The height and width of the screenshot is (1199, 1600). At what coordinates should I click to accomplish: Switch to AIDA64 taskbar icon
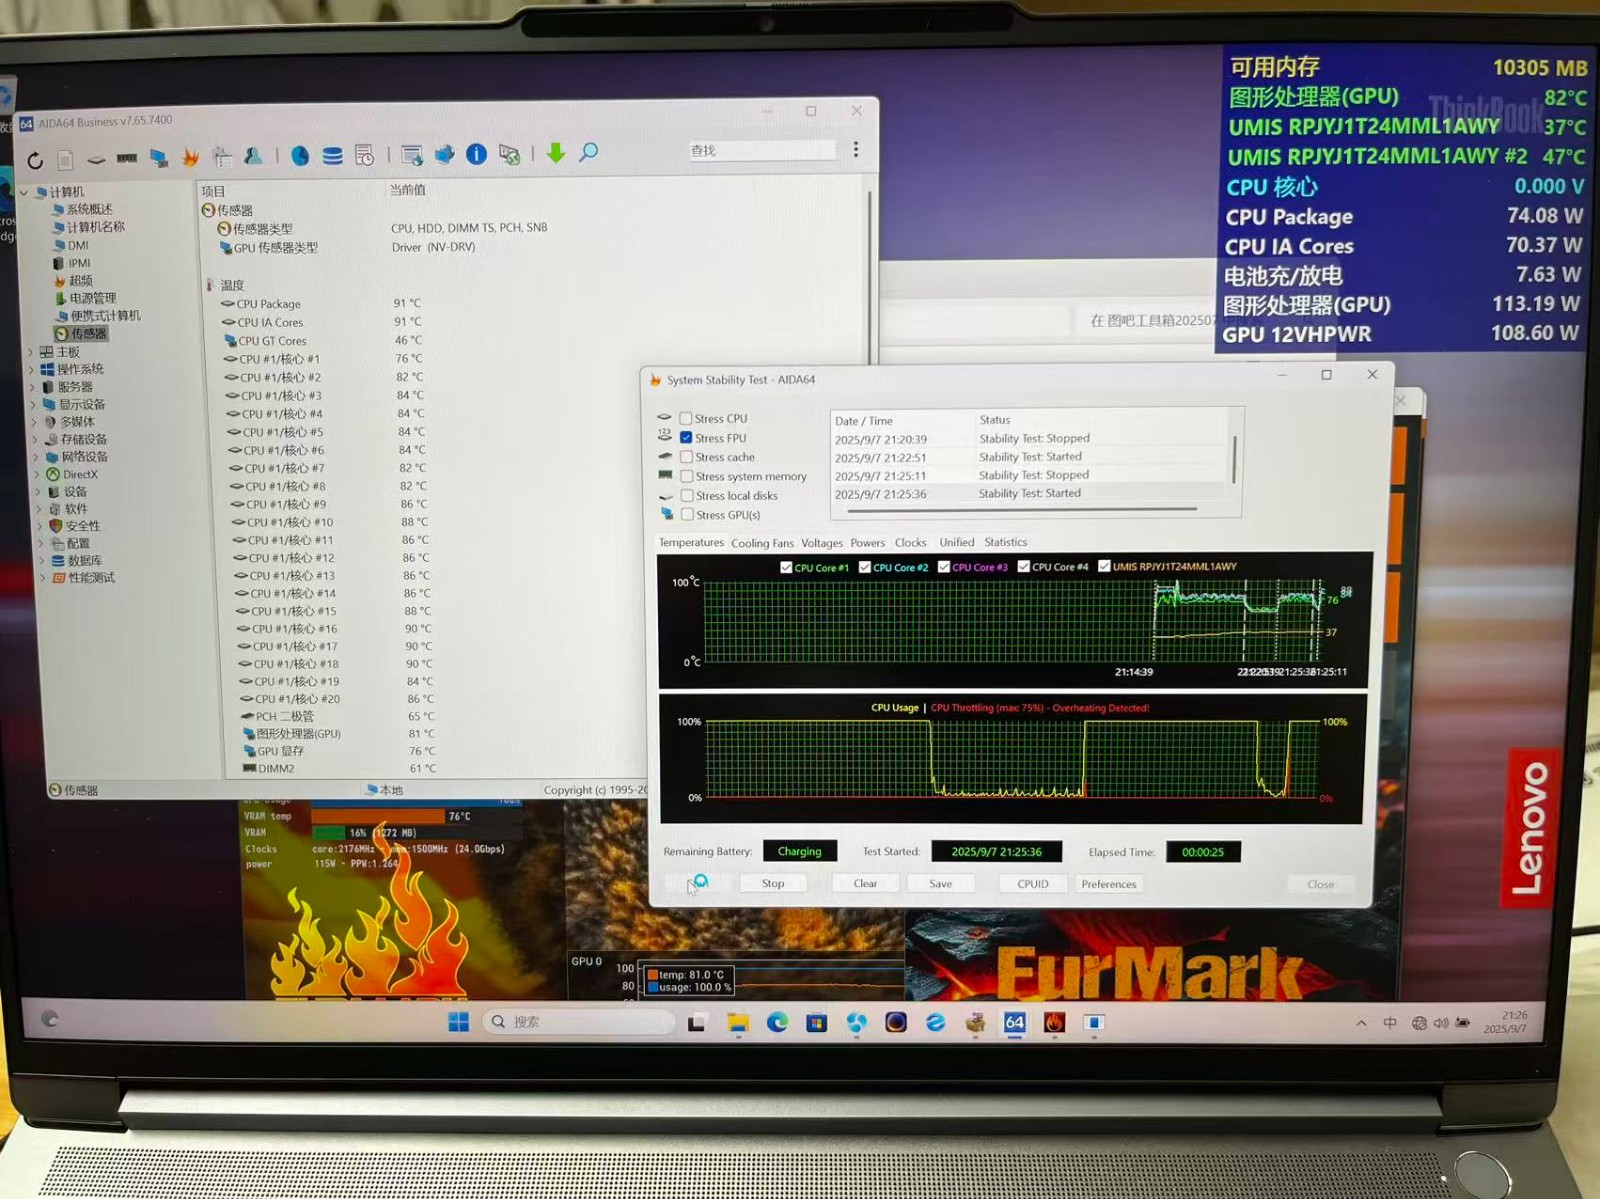point(1015,1022)
